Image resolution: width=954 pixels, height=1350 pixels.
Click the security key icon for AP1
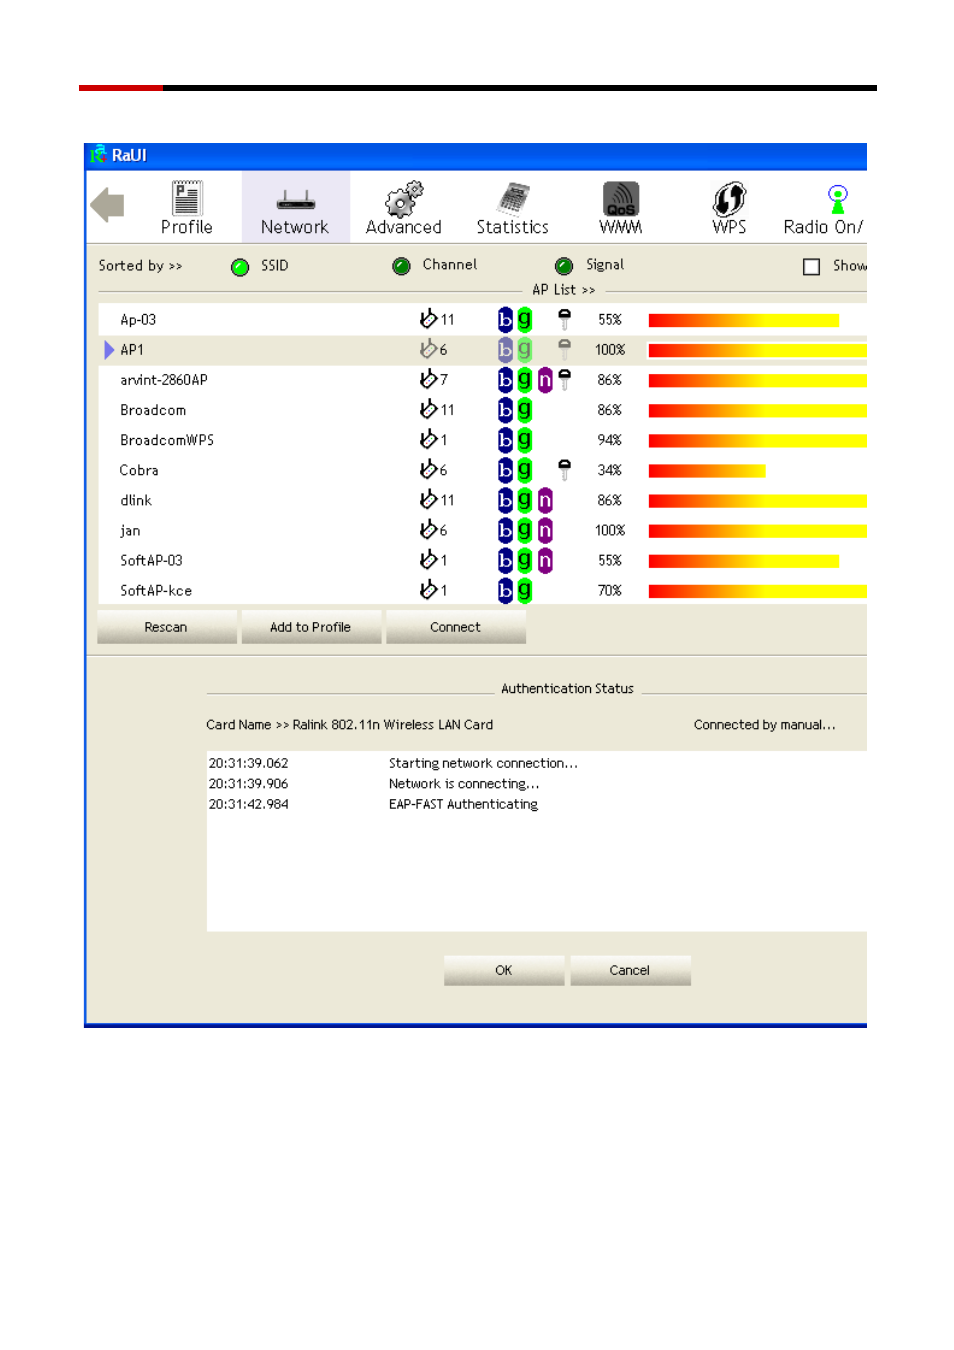pyautogui.click(x=564, y=349)
